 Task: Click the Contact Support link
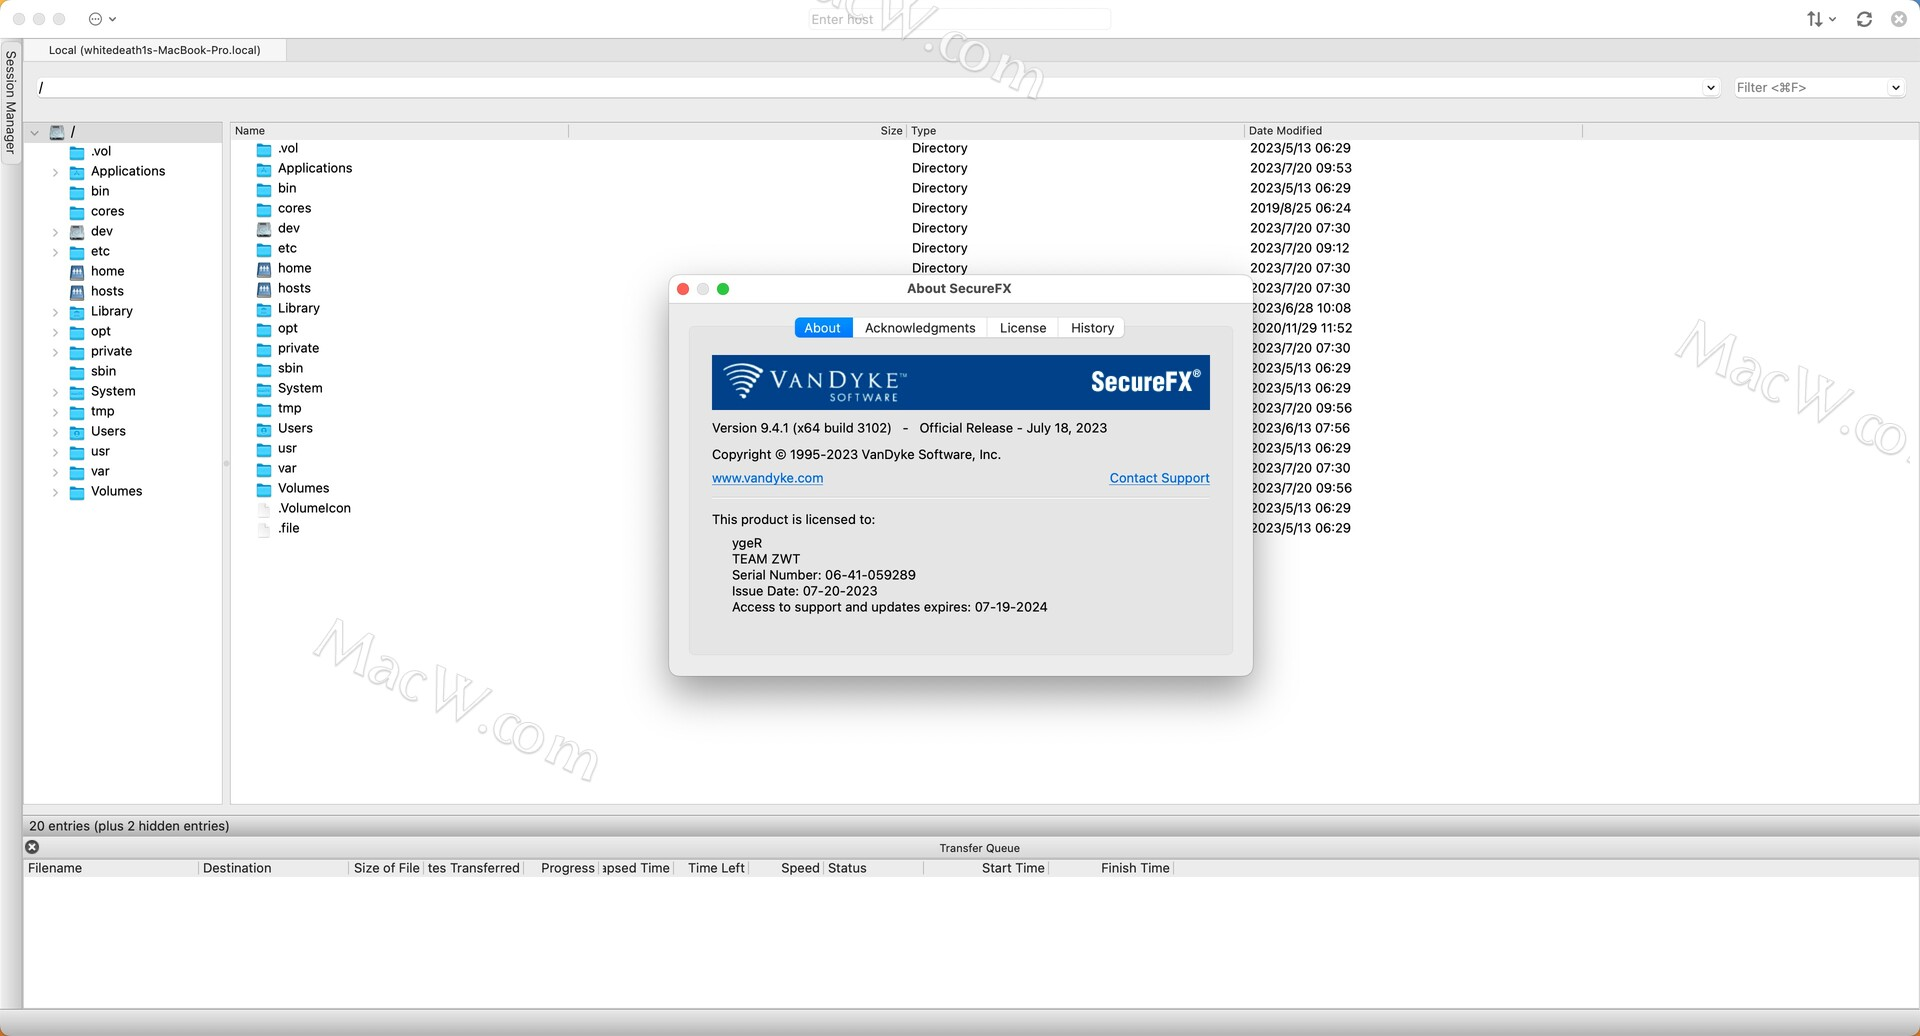pos(1159,478)
